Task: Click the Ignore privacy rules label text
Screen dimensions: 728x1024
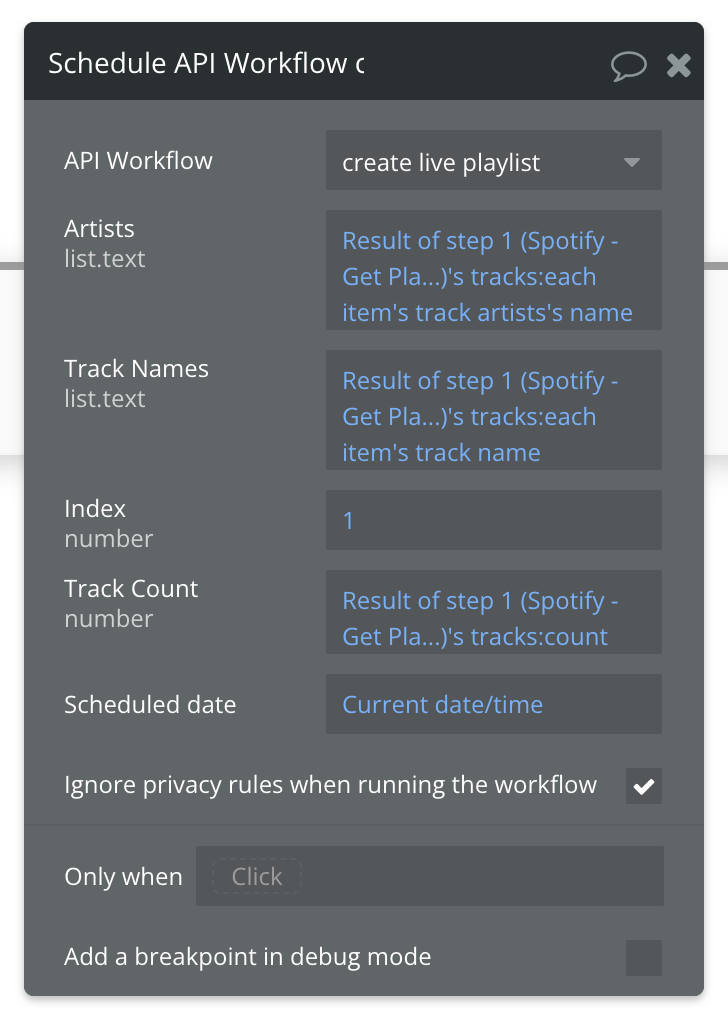Action: pos(330,785)
